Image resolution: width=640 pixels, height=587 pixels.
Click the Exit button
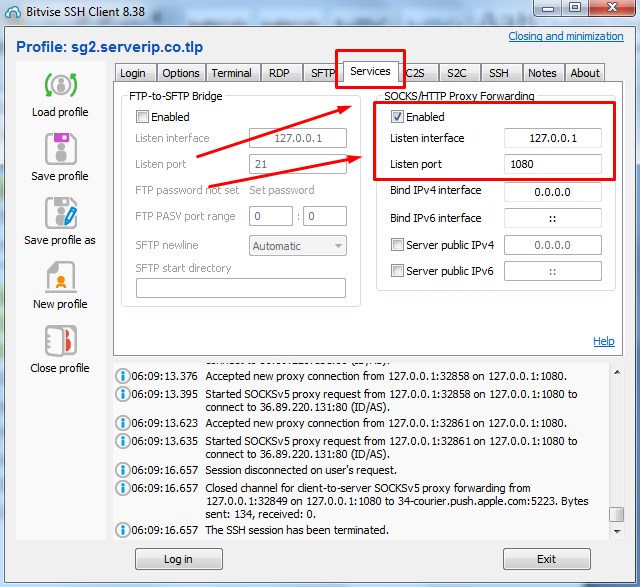547,559
